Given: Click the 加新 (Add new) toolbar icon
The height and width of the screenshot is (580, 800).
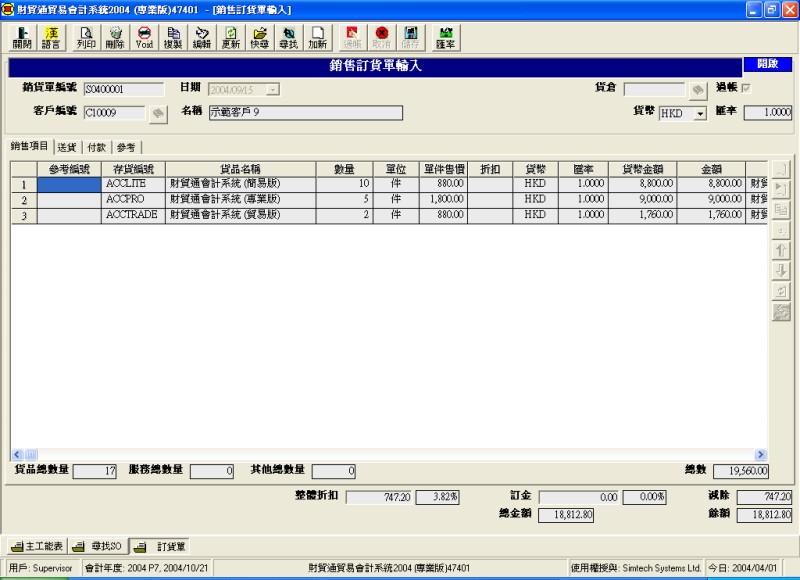Looking at the screenshot, I should click(x=317, y=38).
